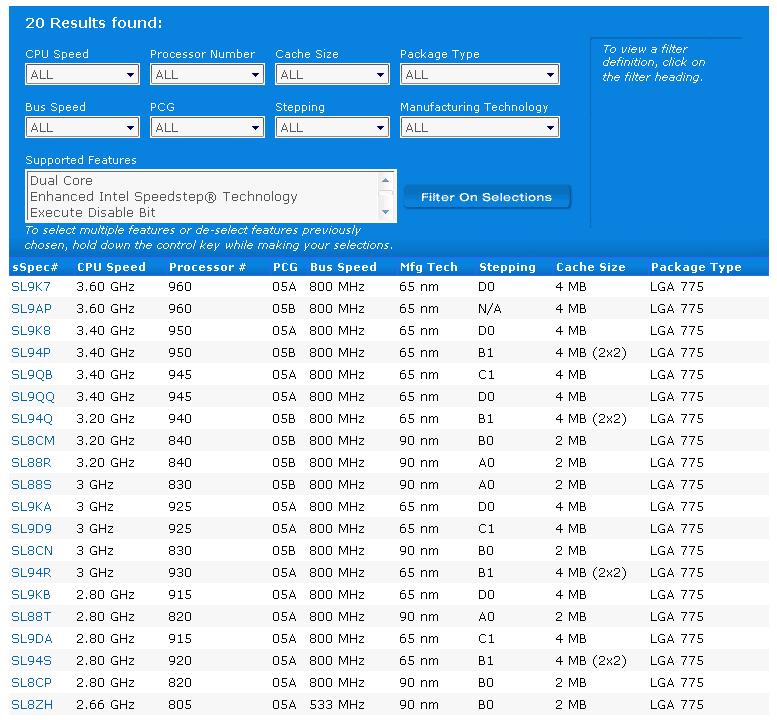
Task: Open sSpec link SL9DA
Action: 32,639
